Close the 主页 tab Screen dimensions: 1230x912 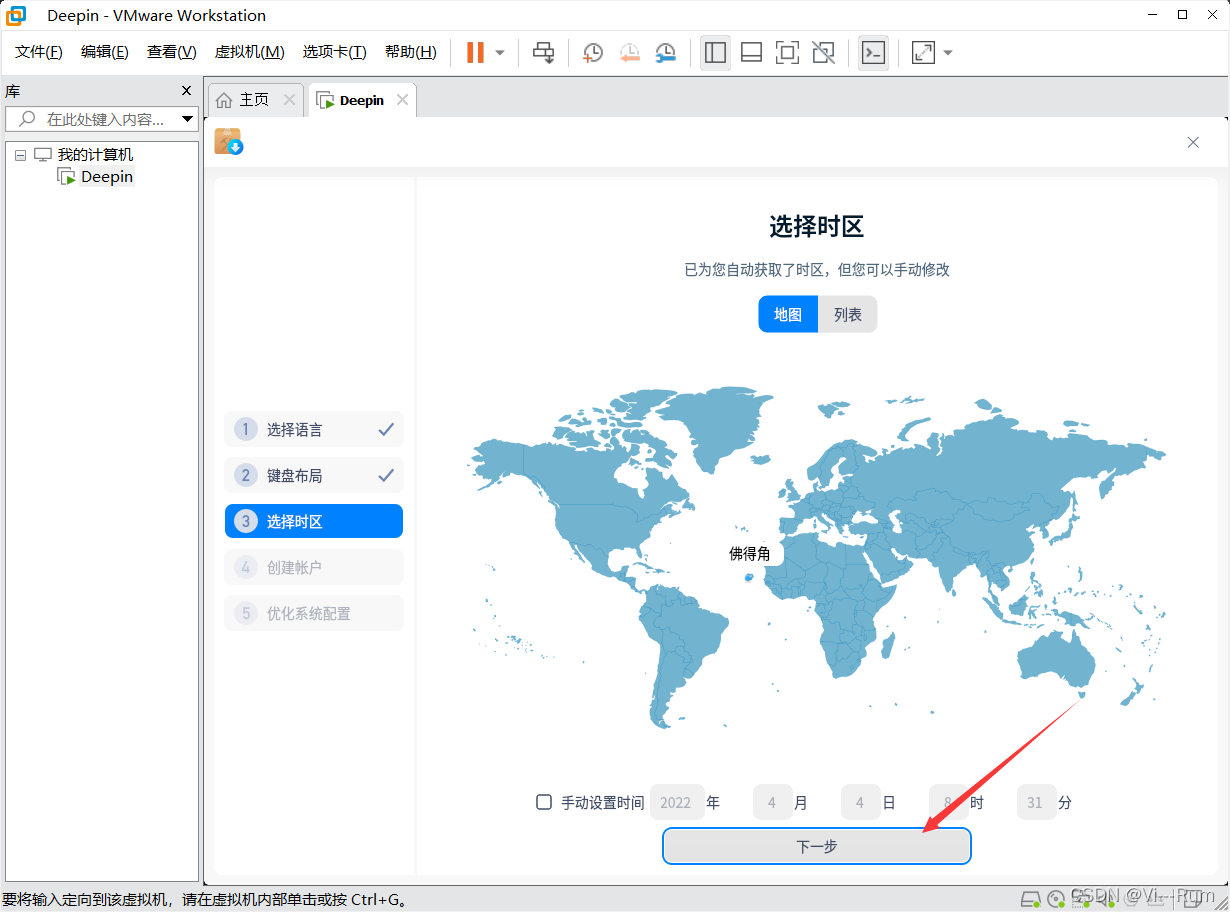click(x=289, y=100)
